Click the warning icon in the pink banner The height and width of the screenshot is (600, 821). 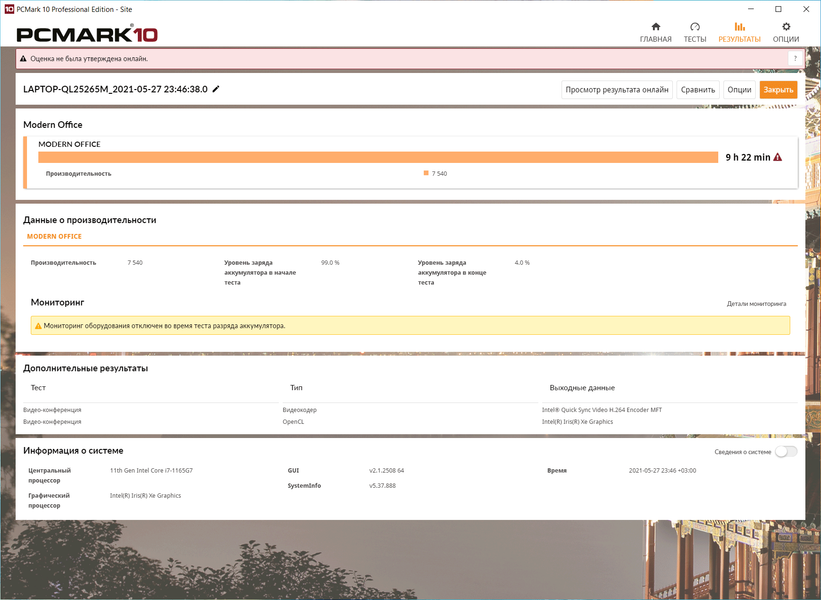coord(23,59)
